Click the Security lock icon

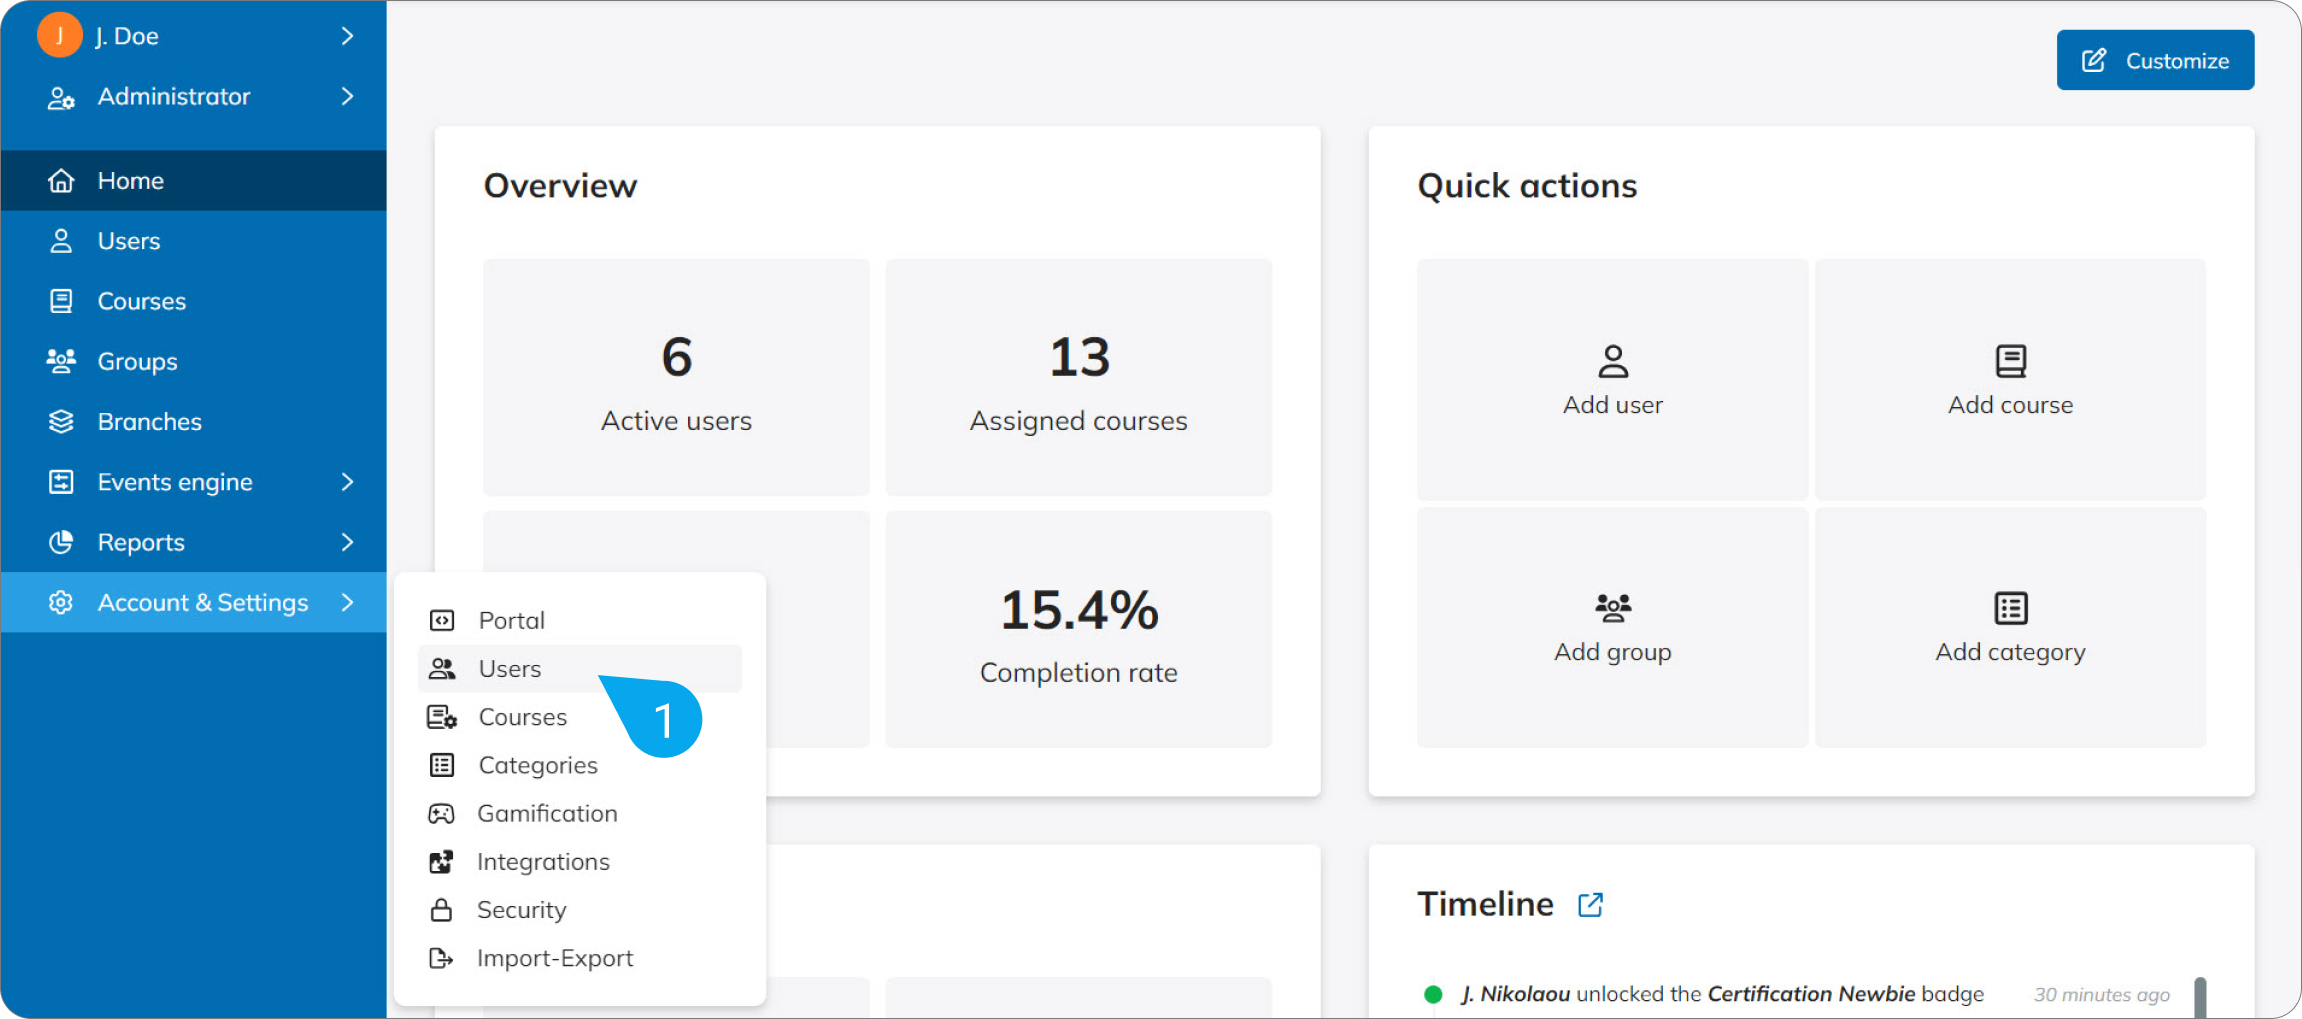[441, 910]
